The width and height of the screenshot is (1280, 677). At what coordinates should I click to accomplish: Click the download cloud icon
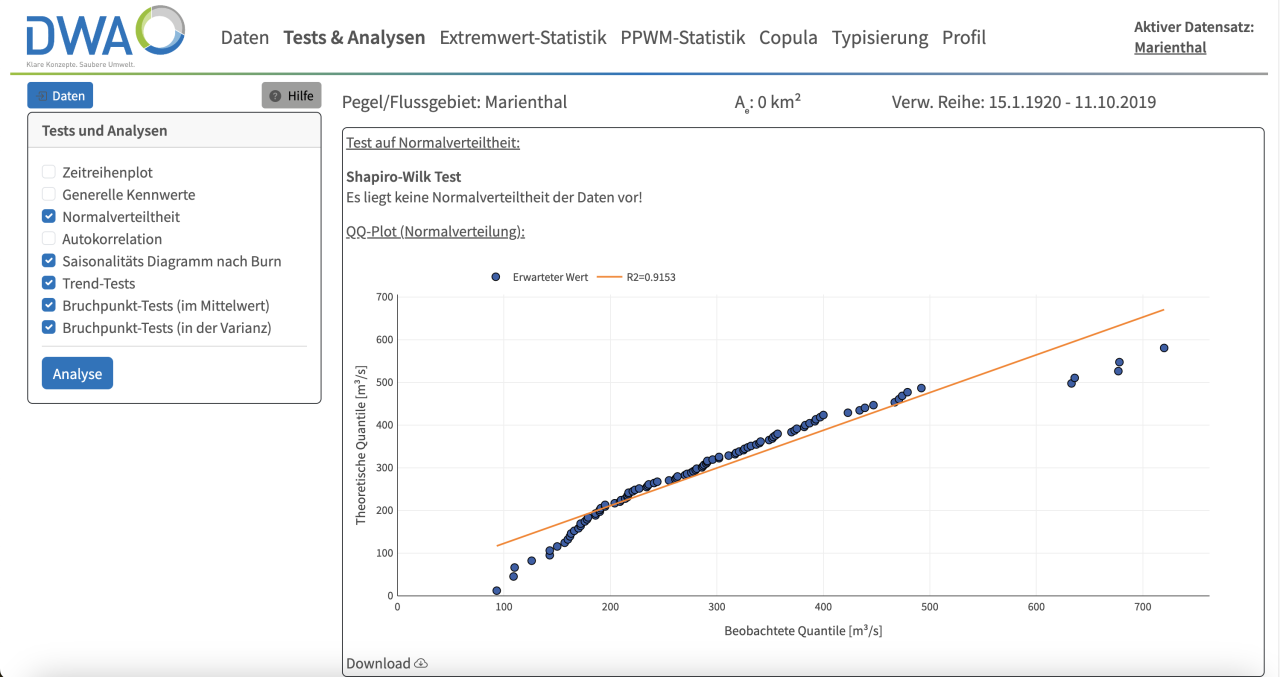point(421,664)
